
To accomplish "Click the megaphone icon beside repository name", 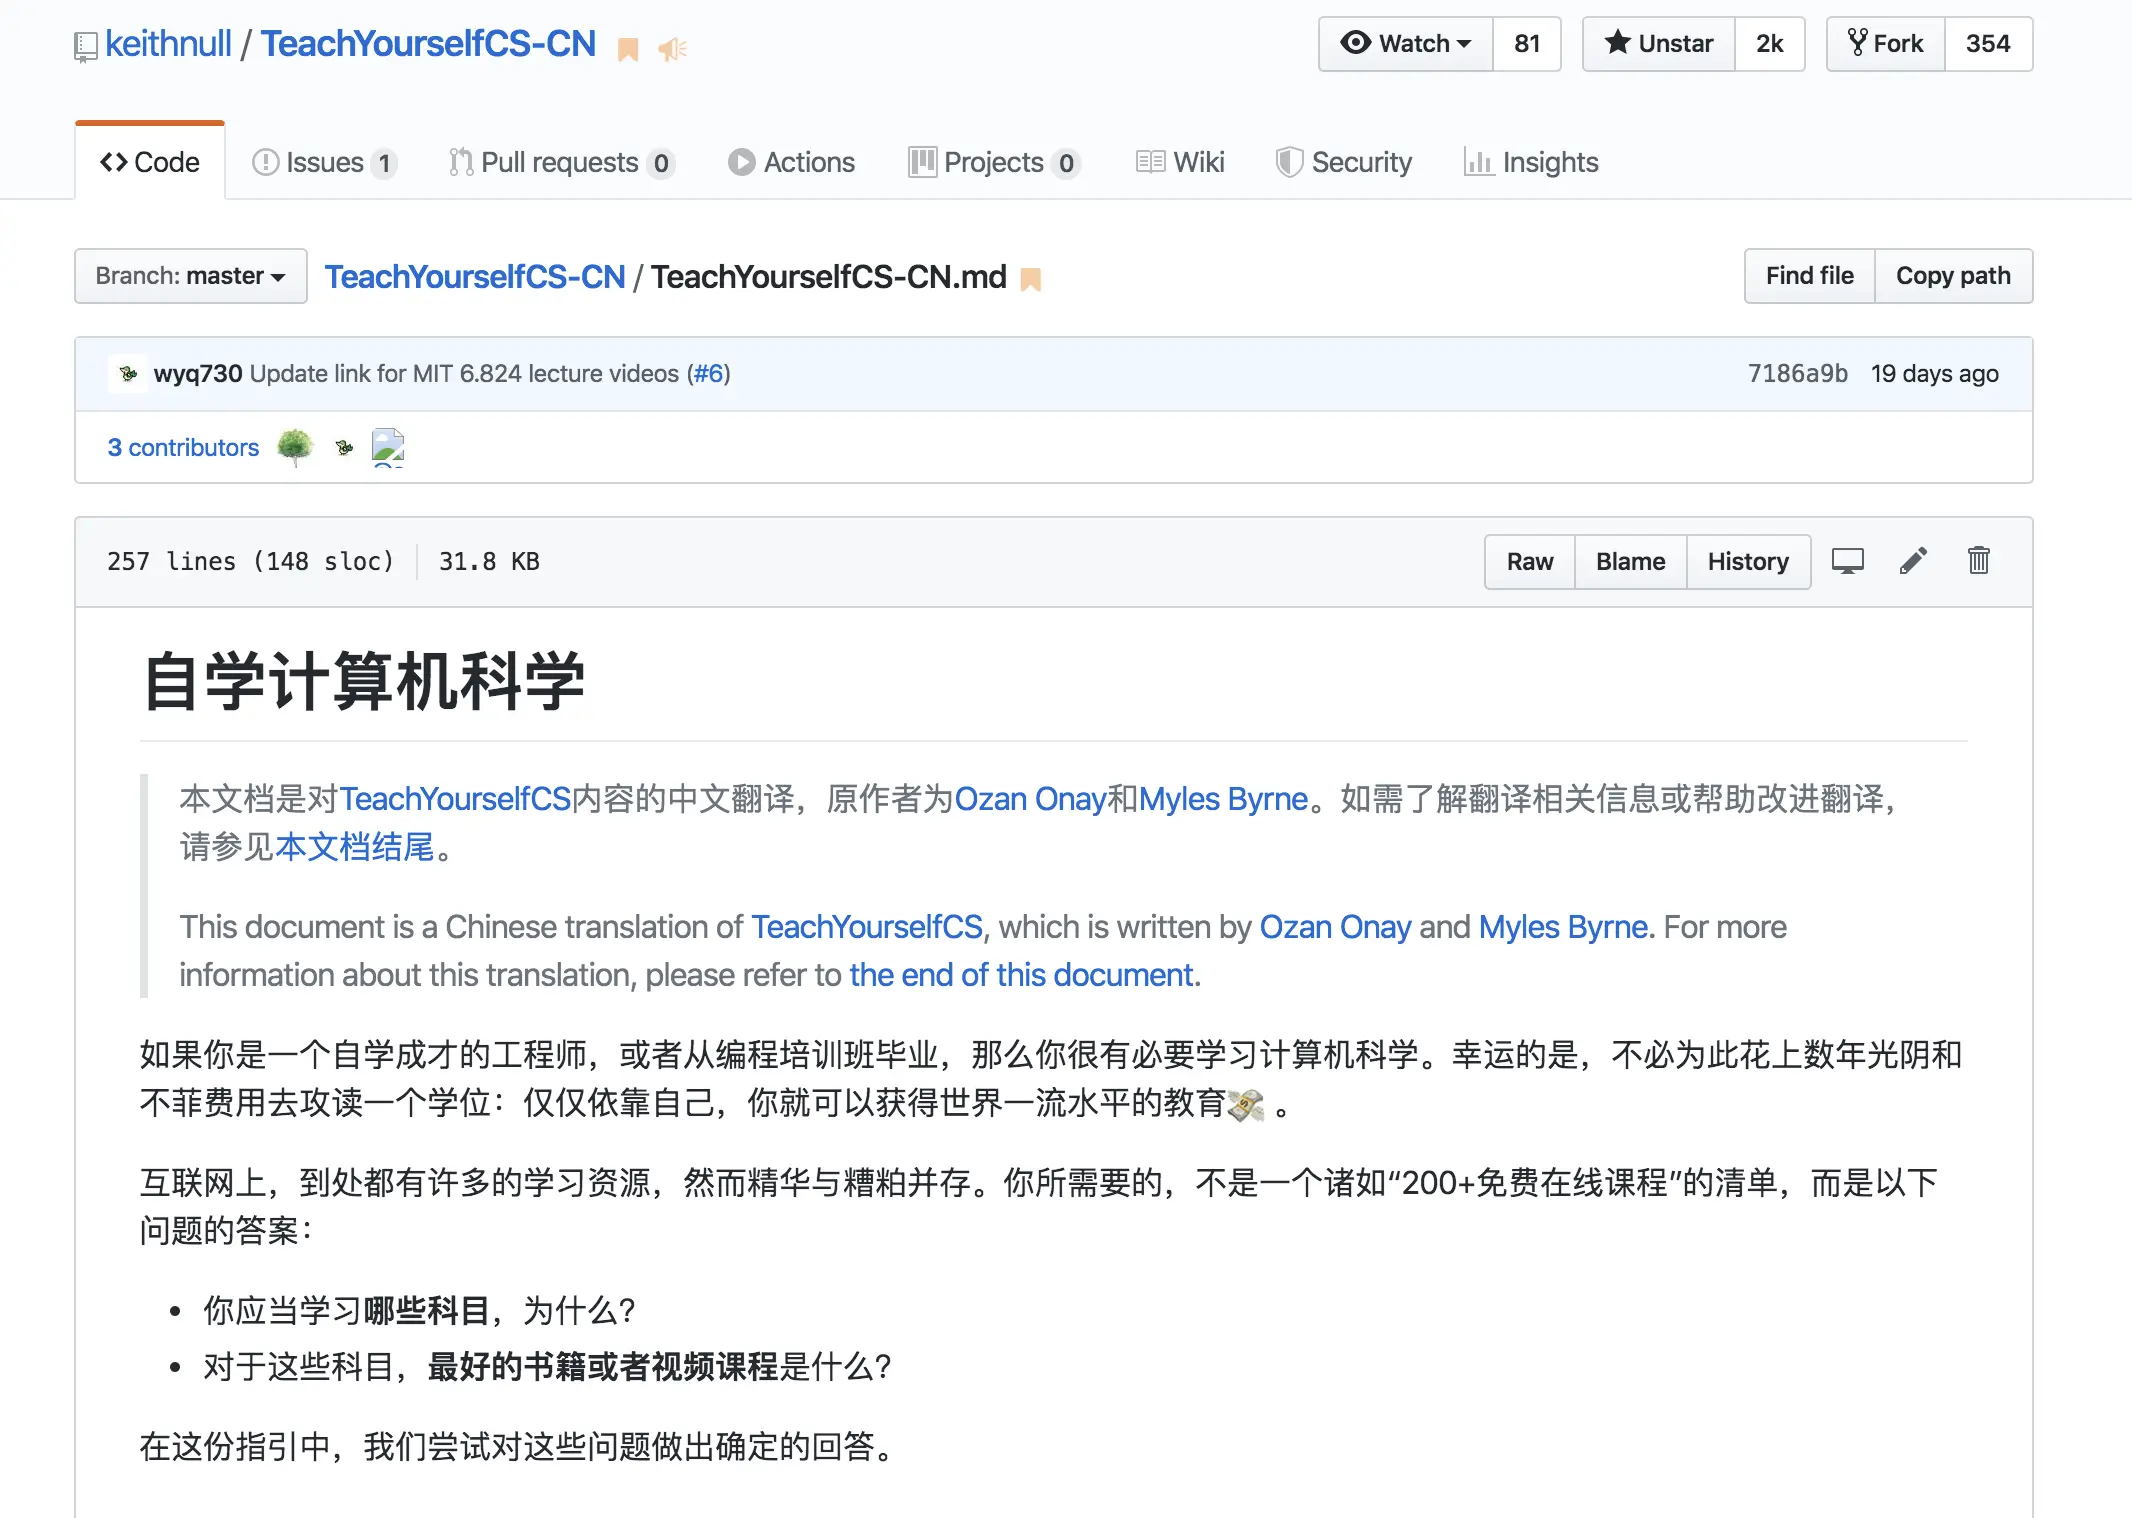I will click(x=672, y=49).
